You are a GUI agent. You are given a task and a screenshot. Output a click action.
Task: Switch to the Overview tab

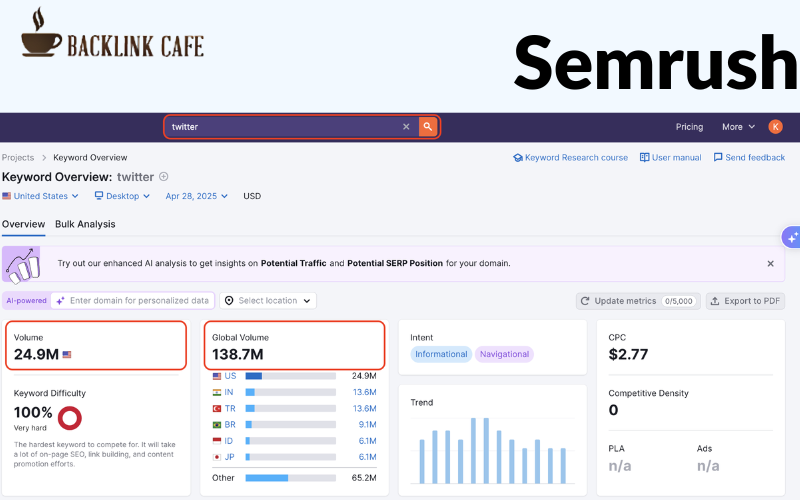[x=23, y=224]
